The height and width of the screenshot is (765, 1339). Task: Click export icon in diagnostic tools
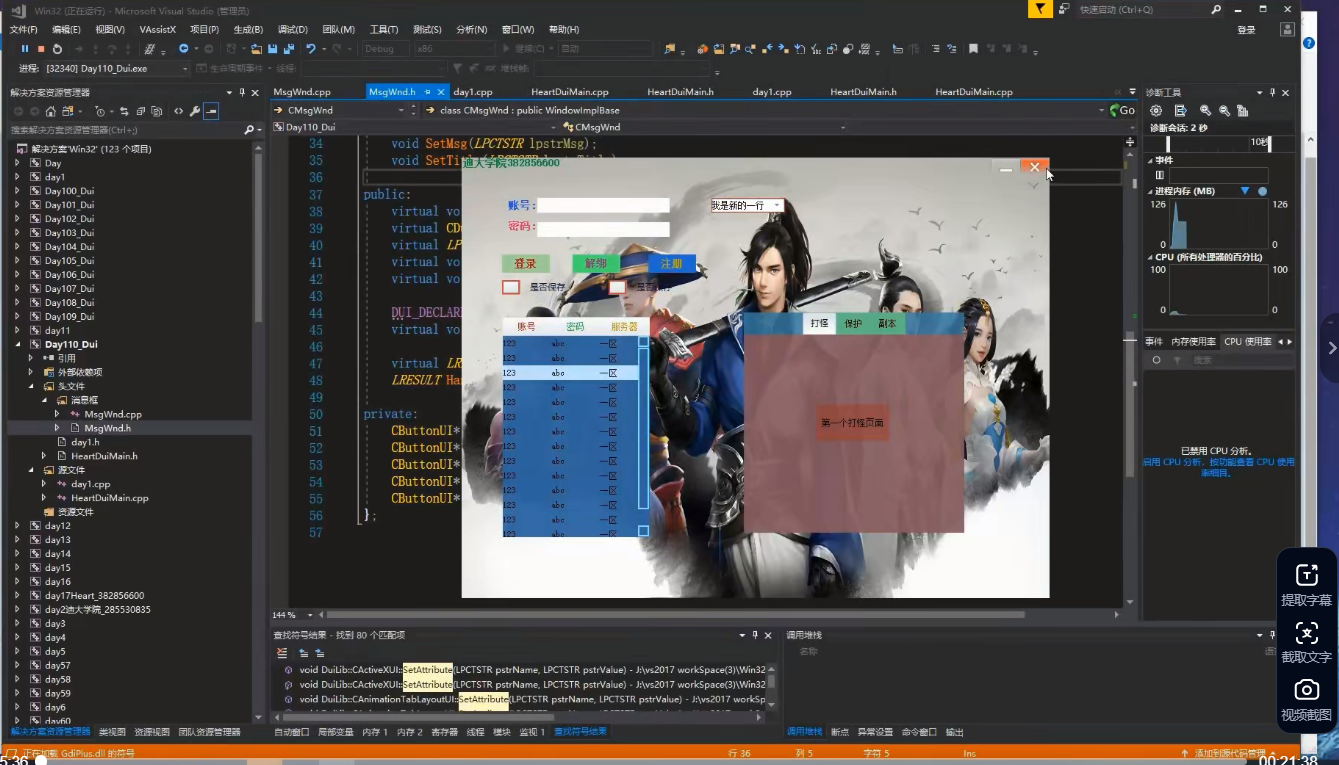click(x=1181, y=111)
